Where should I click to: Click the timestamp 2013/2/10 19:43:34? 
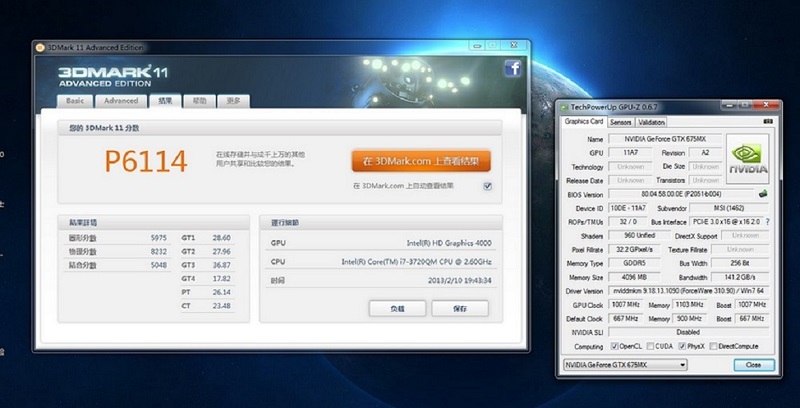pyautogui.click(x=460, y=280)
